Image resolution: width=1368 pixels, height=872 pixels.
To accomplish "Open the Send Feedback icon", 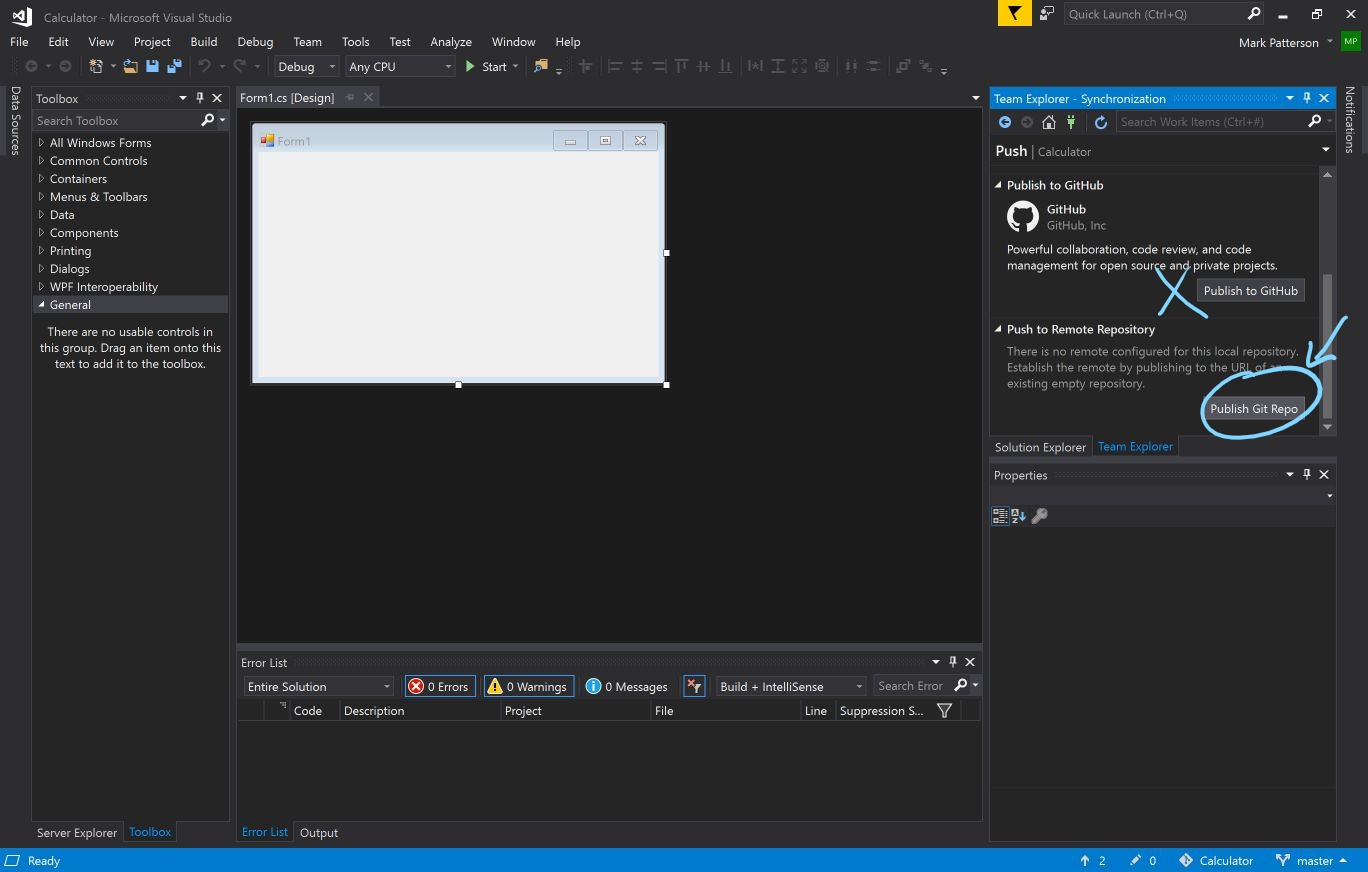I will tap(1046, 14).
